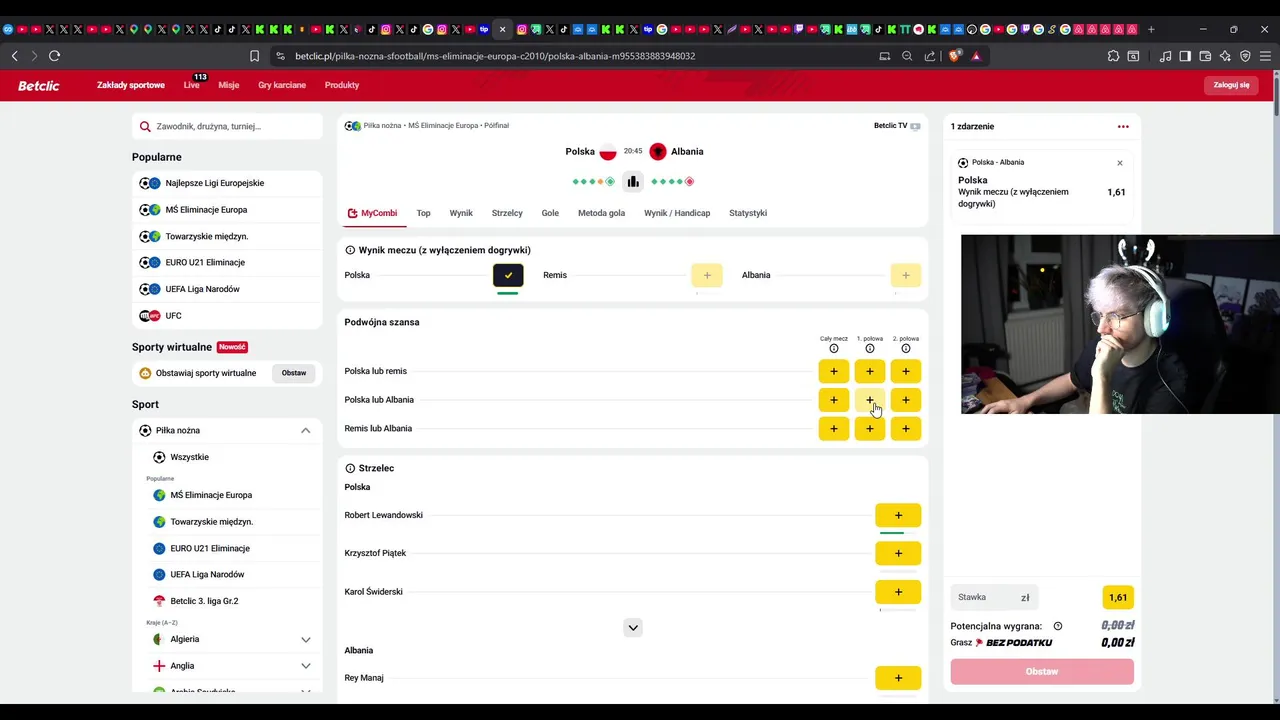Add Robert Lewandowski scorer bet
The height and width of the screenshot is (720, 1280).
(x=898, y=515)
